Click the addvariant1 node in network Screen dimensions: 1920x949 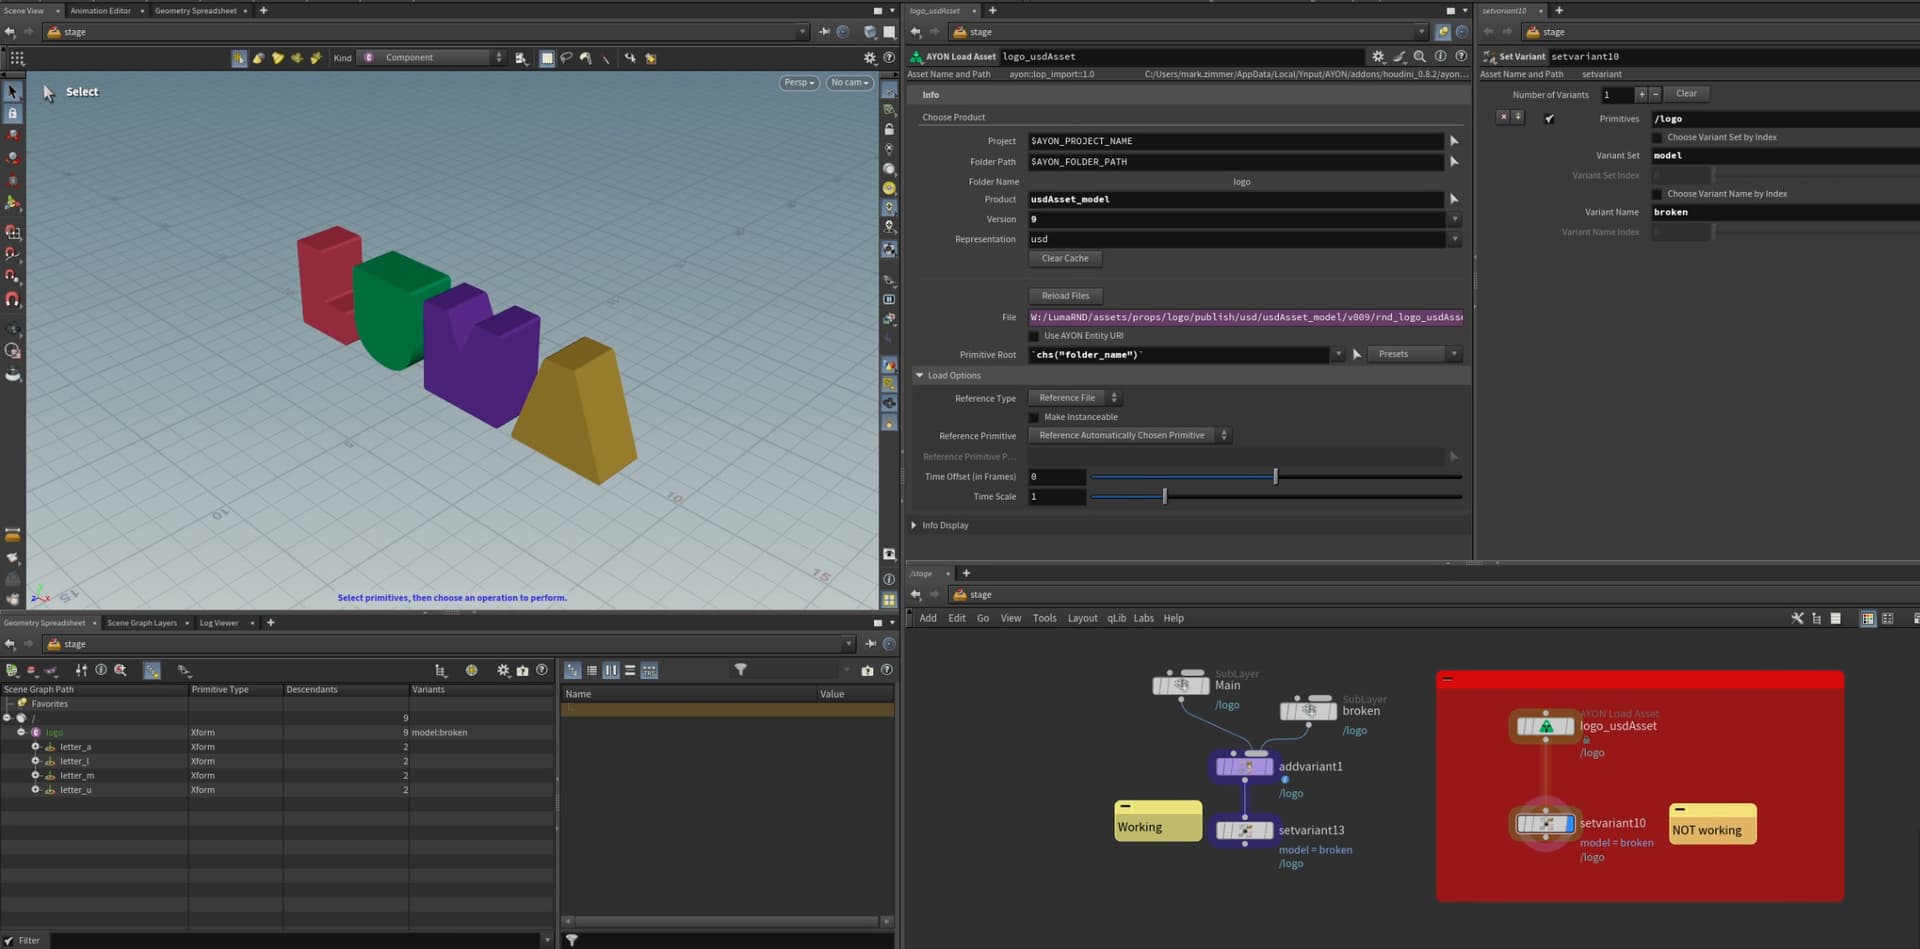(1244, 767)
